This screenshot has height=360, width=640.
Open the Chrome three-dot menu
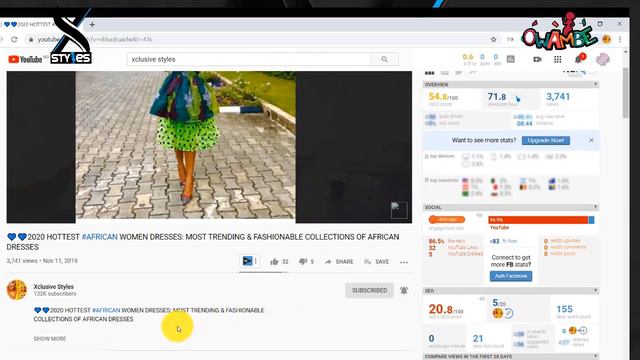[x=620, y=39]
